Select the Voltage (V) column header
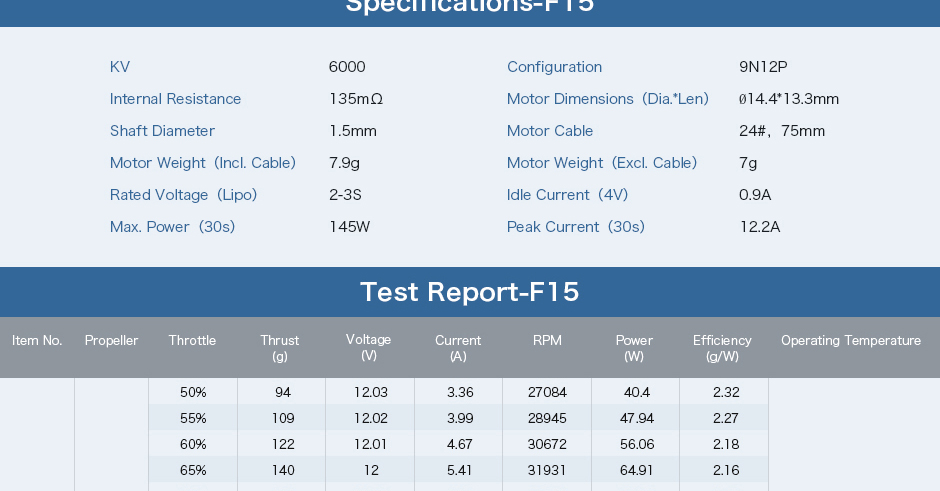 click(368, 347)
